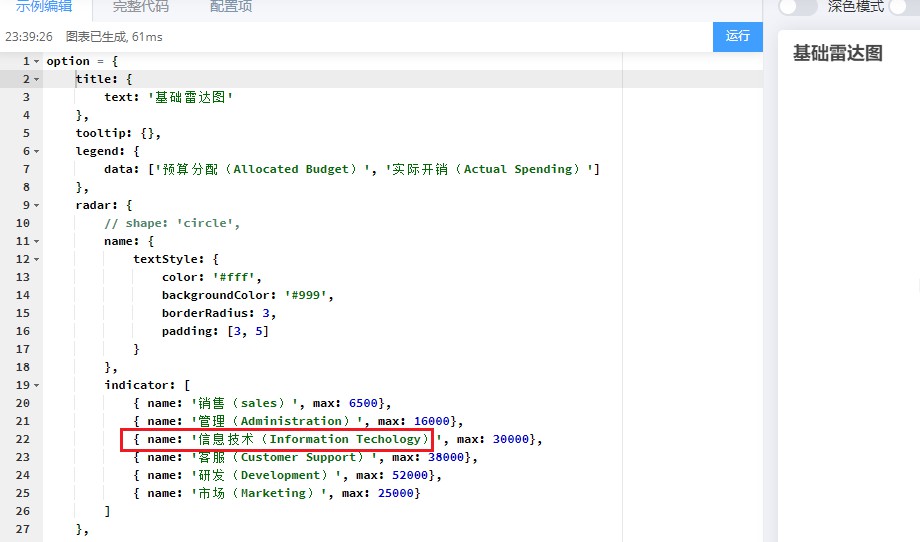Collapse the legend block on line 6
Image resolution: width=920 pixels, height=542 pixels.
click(x=36, y=151)
